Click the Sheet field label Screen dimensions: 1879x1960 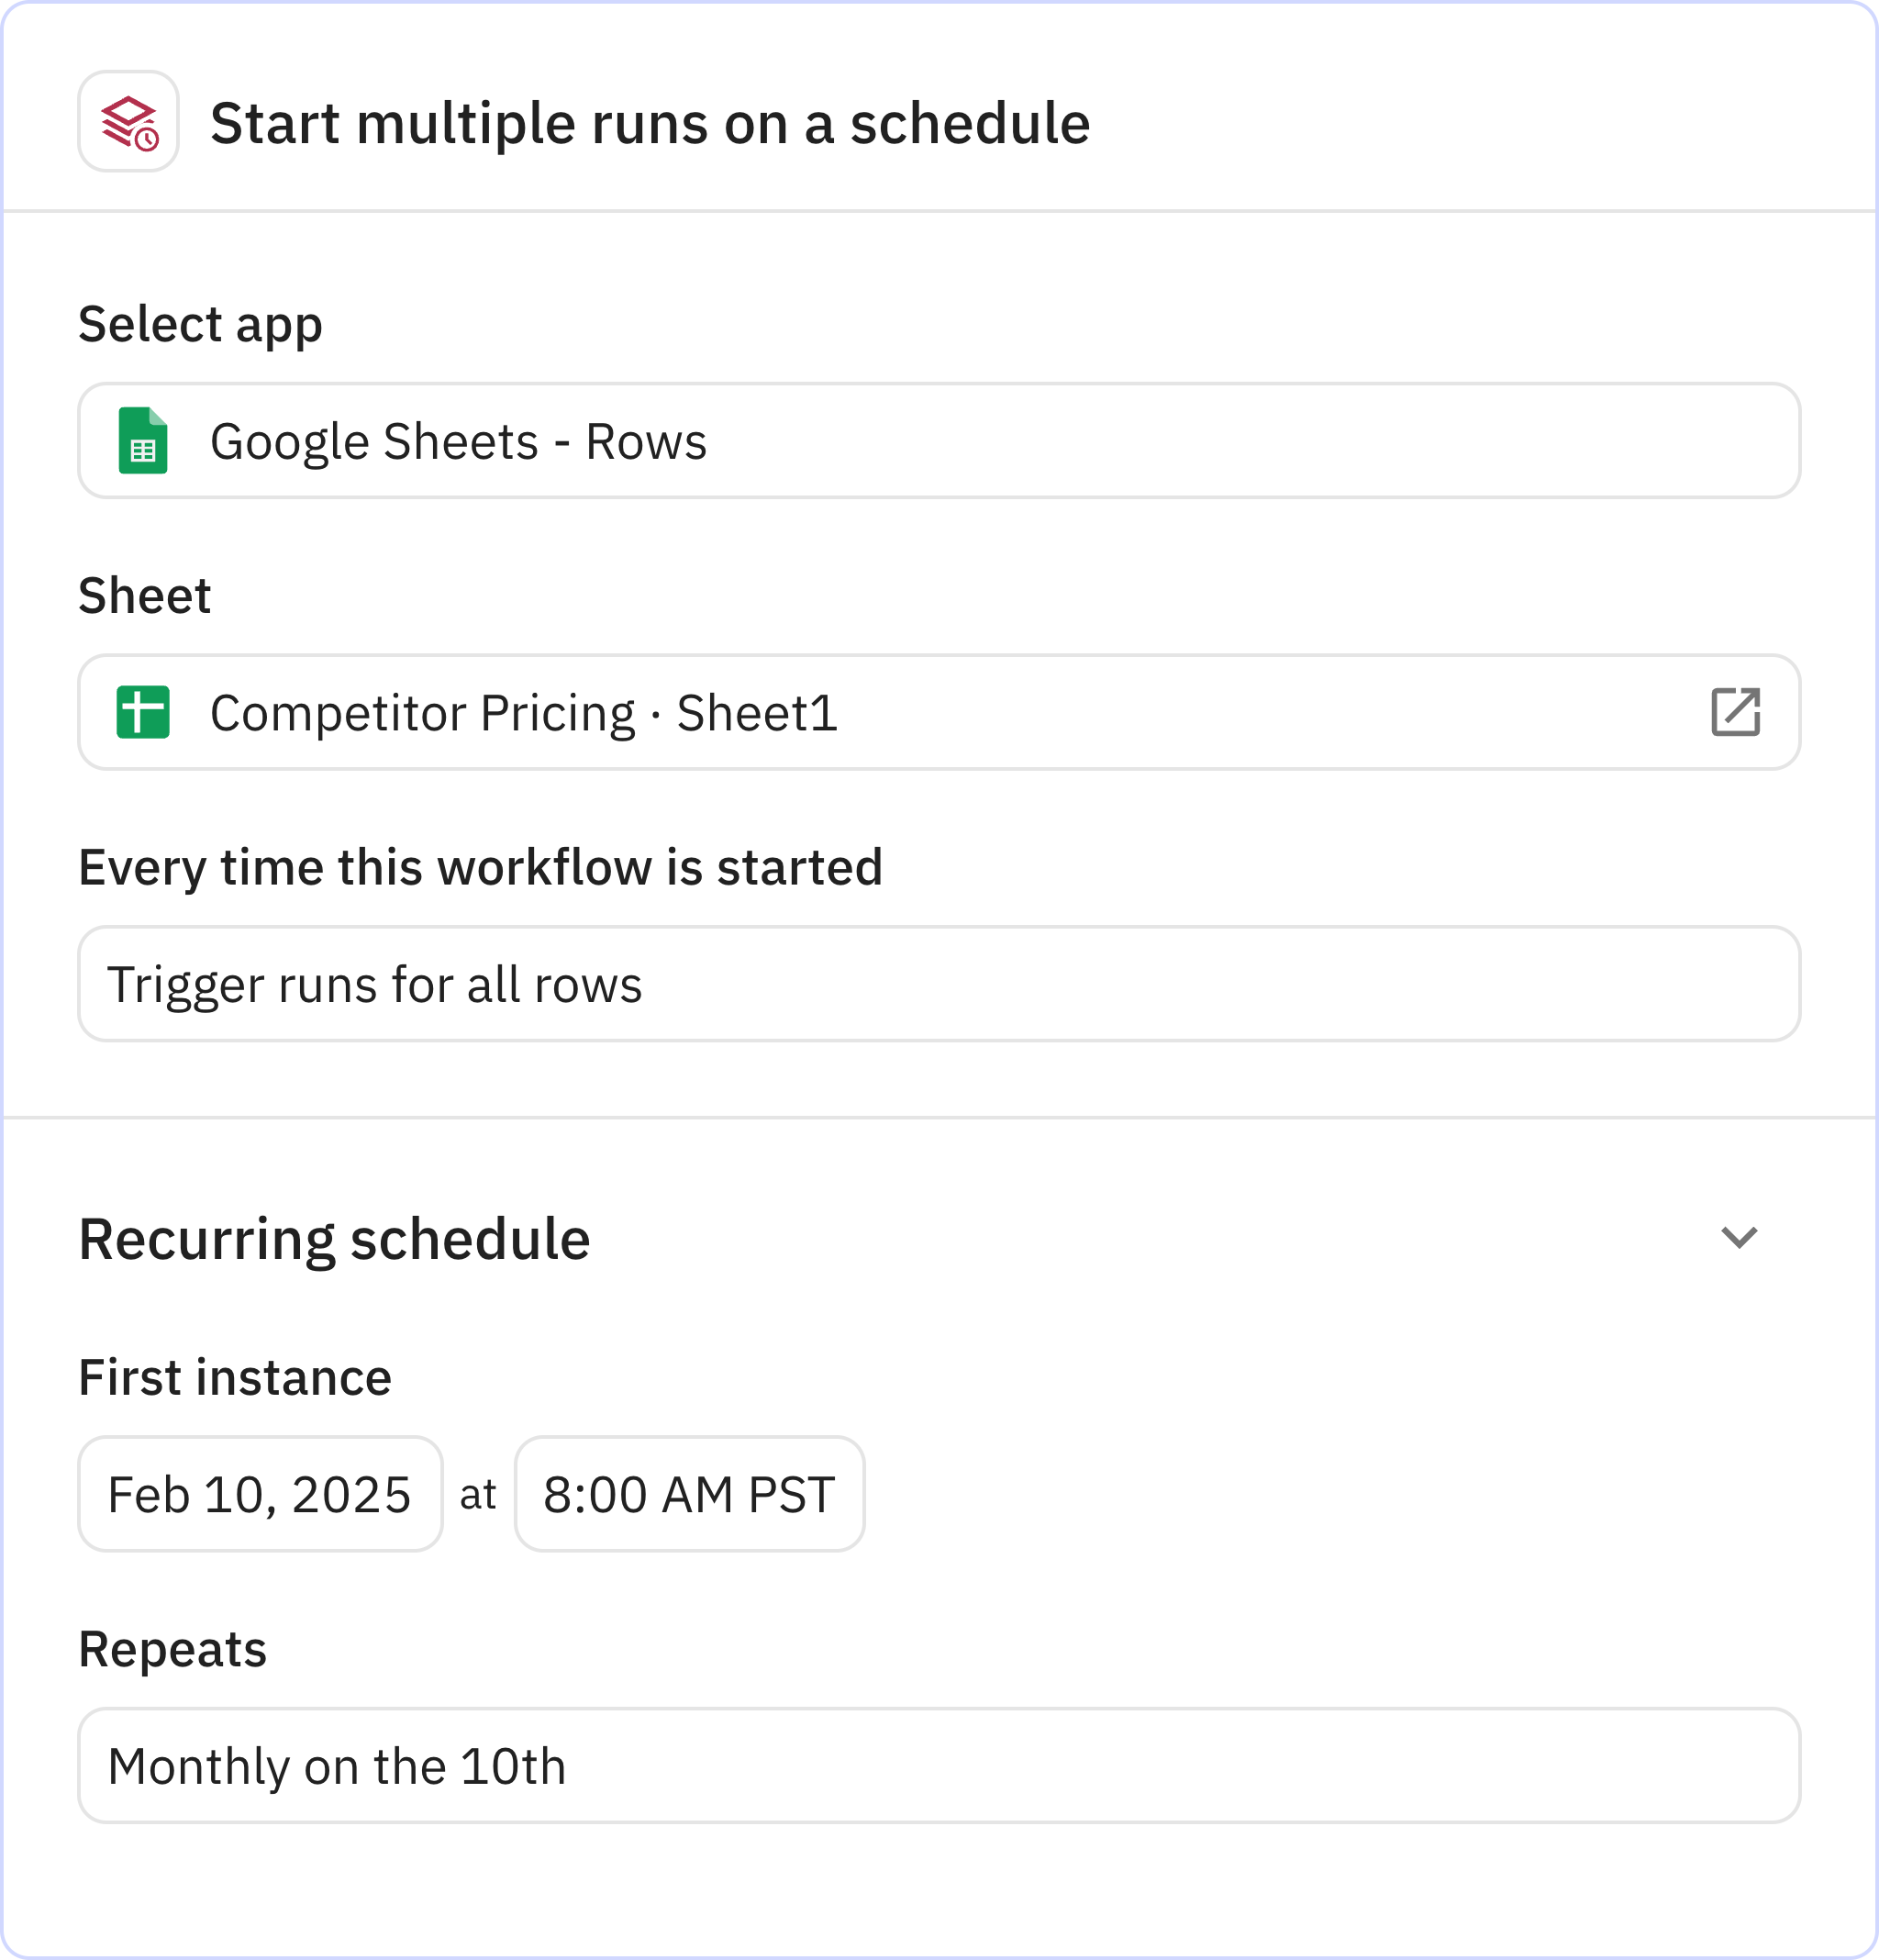[x=145, y=596]
